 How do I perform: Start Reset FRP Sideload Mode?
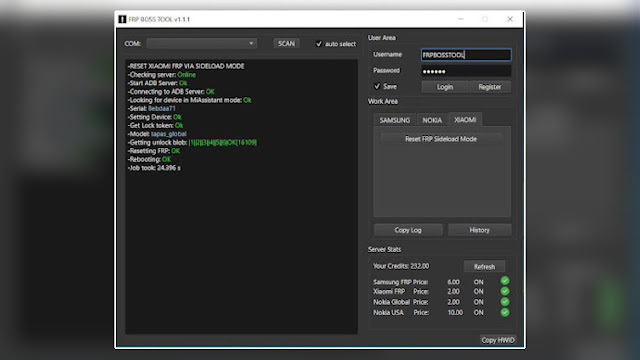pyautogui.click(x=441, y=139)
